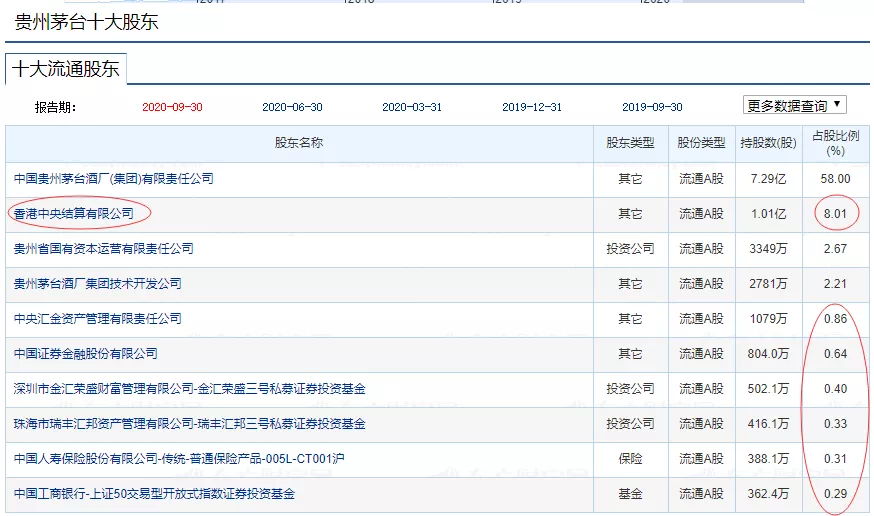Click the 2781万 shares cell
The width and height of the screenshot is (874, 516).
pyautogui.click(x=768, y=284)
